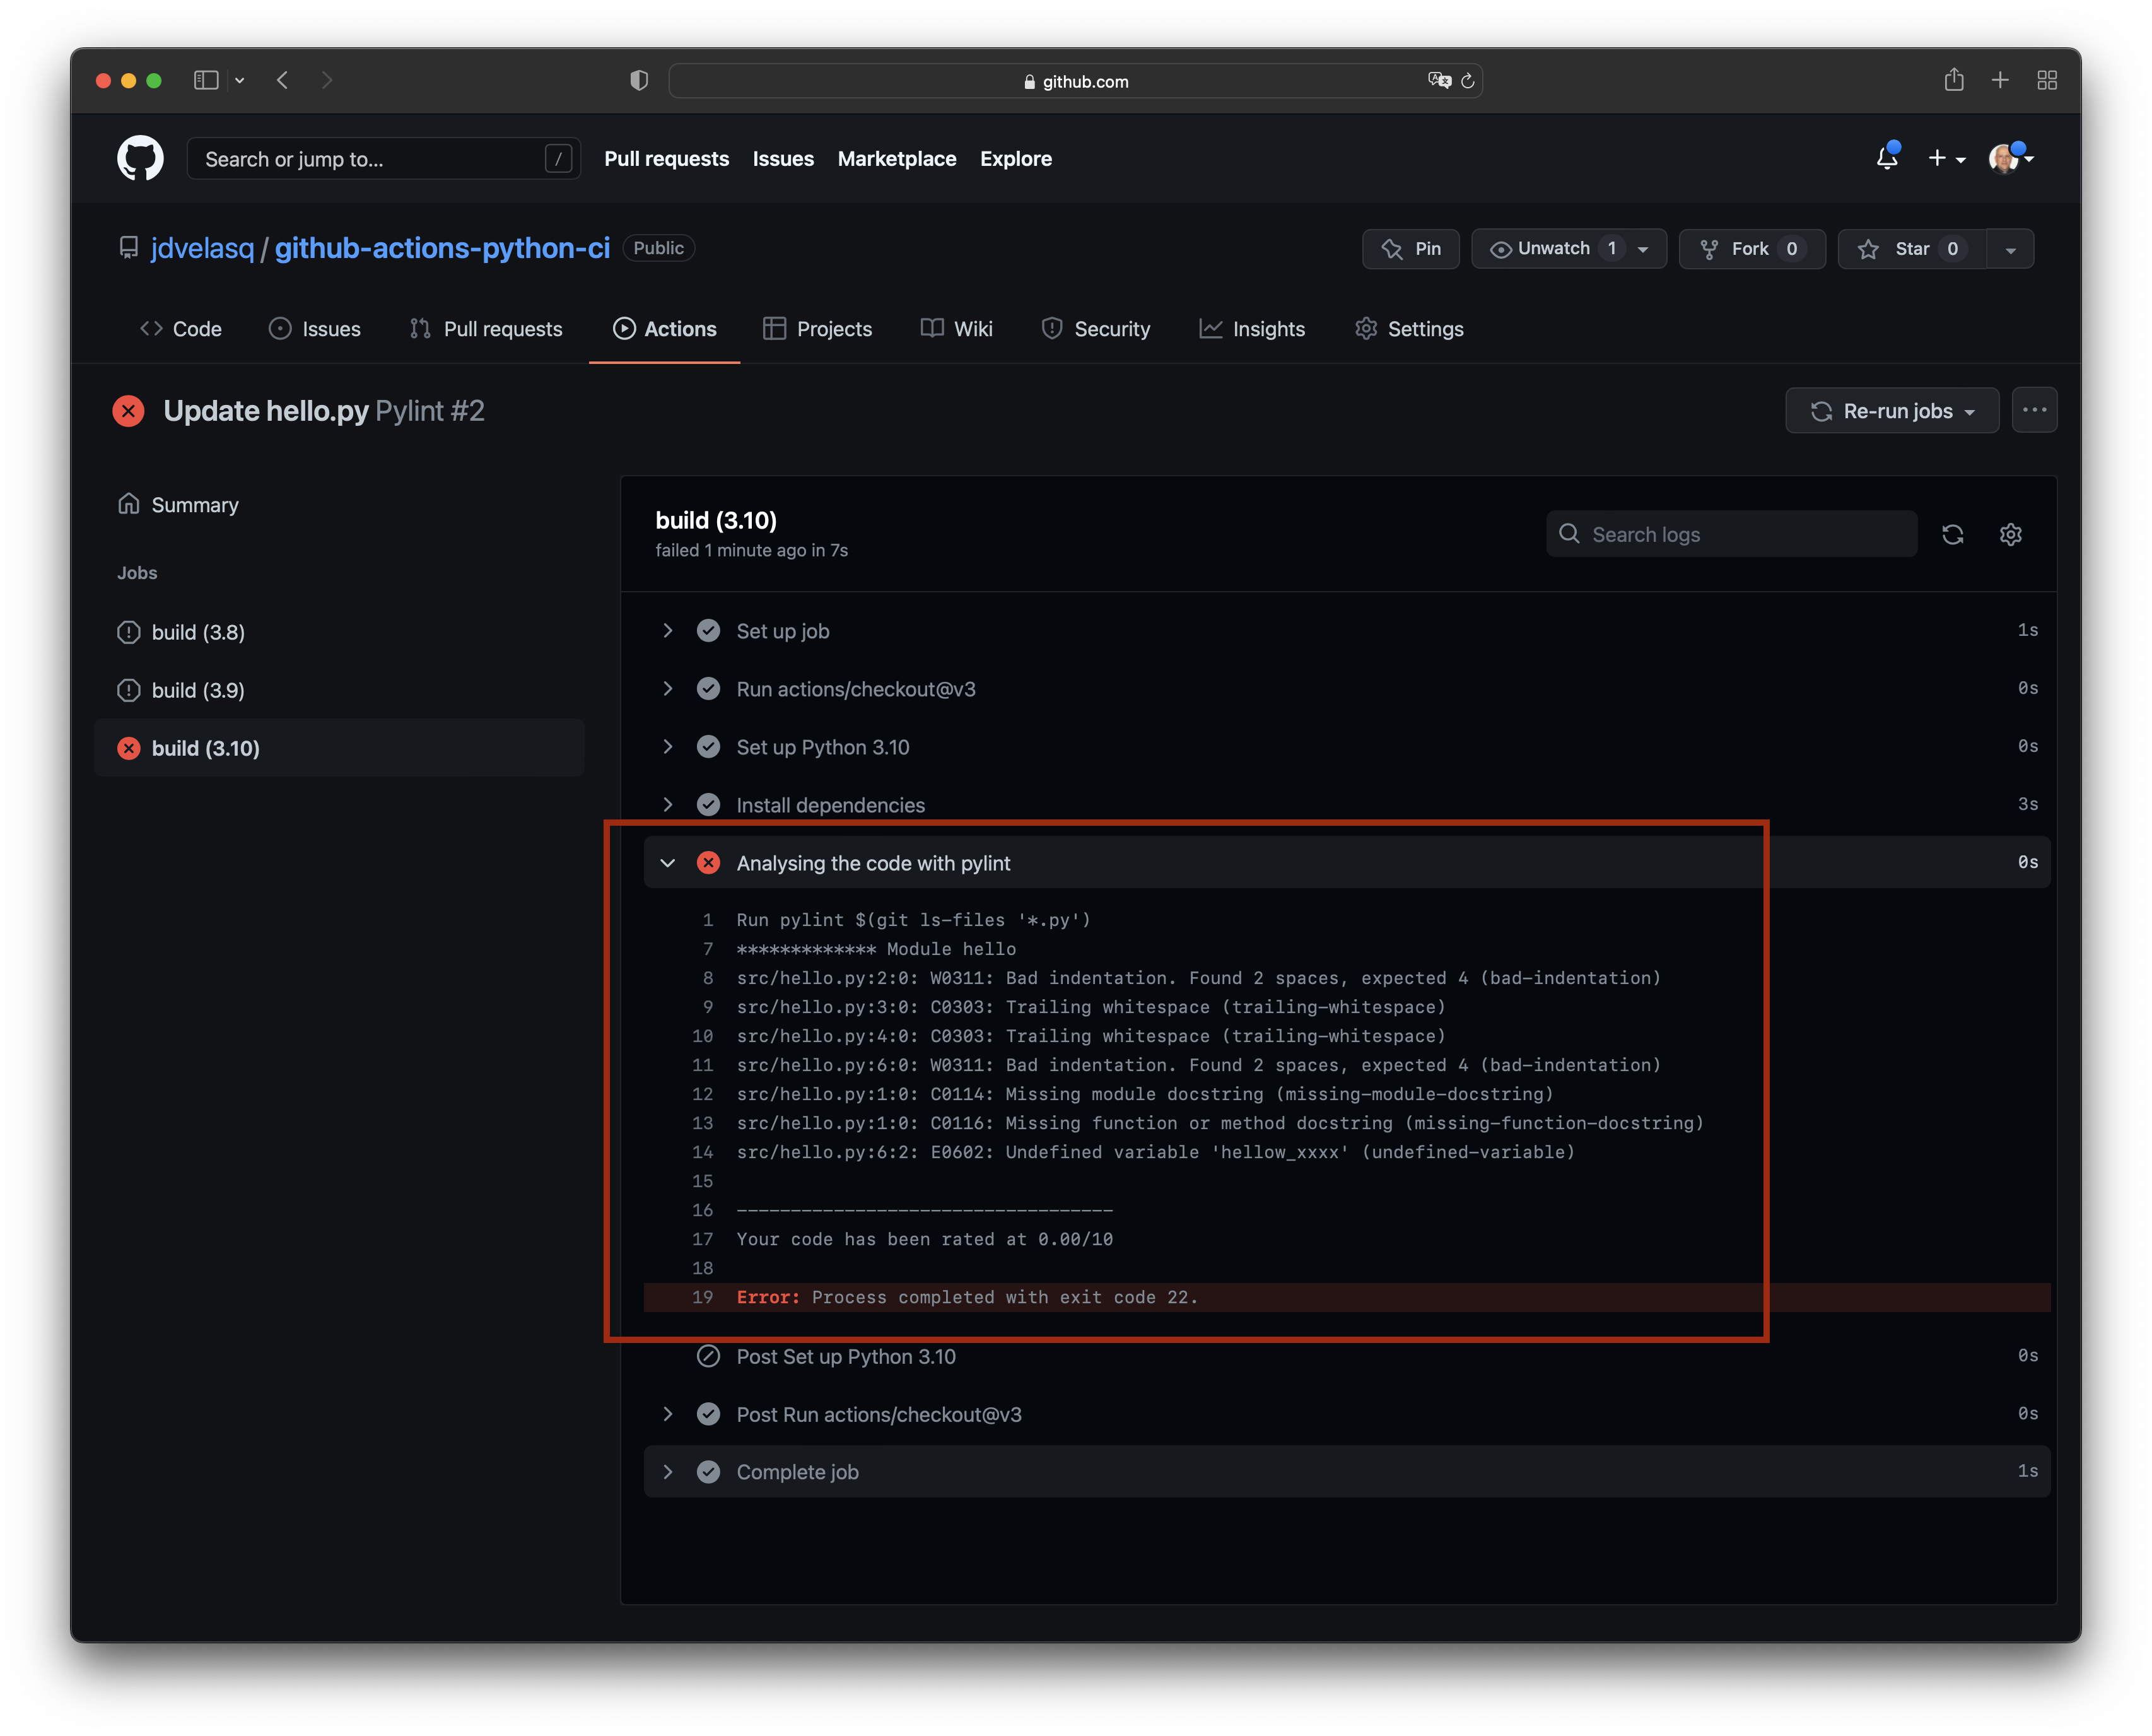This screenshot has height=1736, width=2152.
Task: Click the GitHub Octocat logo
Action: (x=140, y=158)
